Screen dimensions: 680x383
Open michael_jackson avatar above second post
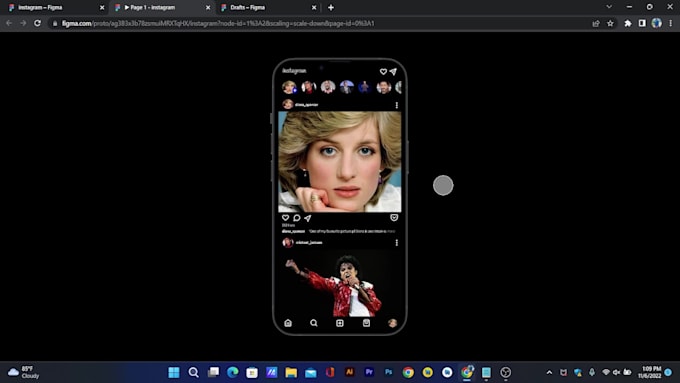point(288,242)
